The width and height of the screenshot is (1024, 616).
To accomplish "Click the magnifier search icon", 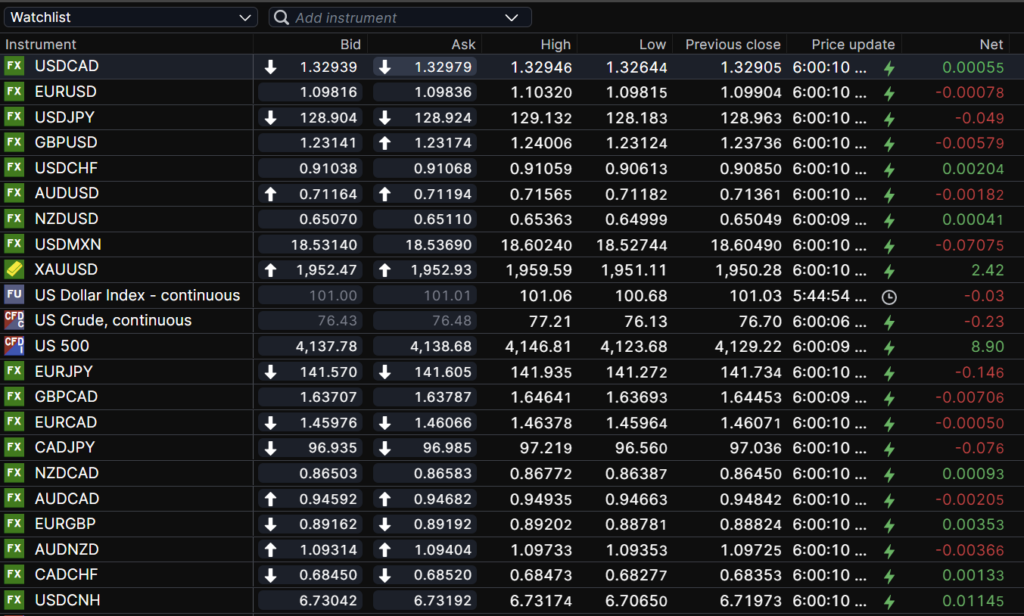I will pyautogui.click(x=282, y=18).
